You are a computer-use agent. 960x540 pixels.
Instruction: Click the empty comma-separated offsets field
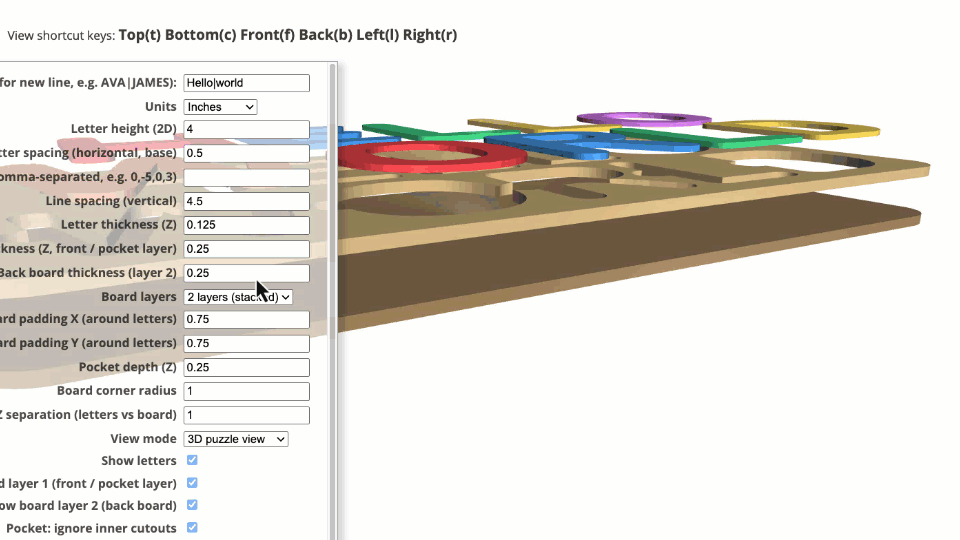246,178
